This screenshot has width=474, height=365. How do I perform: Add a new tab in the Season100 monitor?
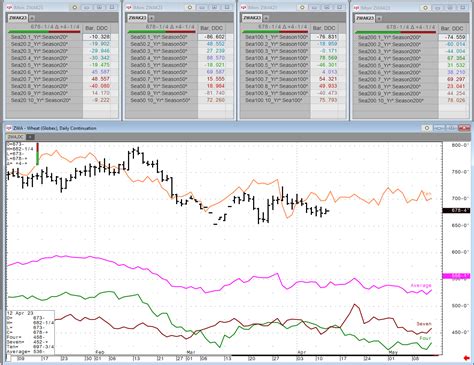point(266,18)
